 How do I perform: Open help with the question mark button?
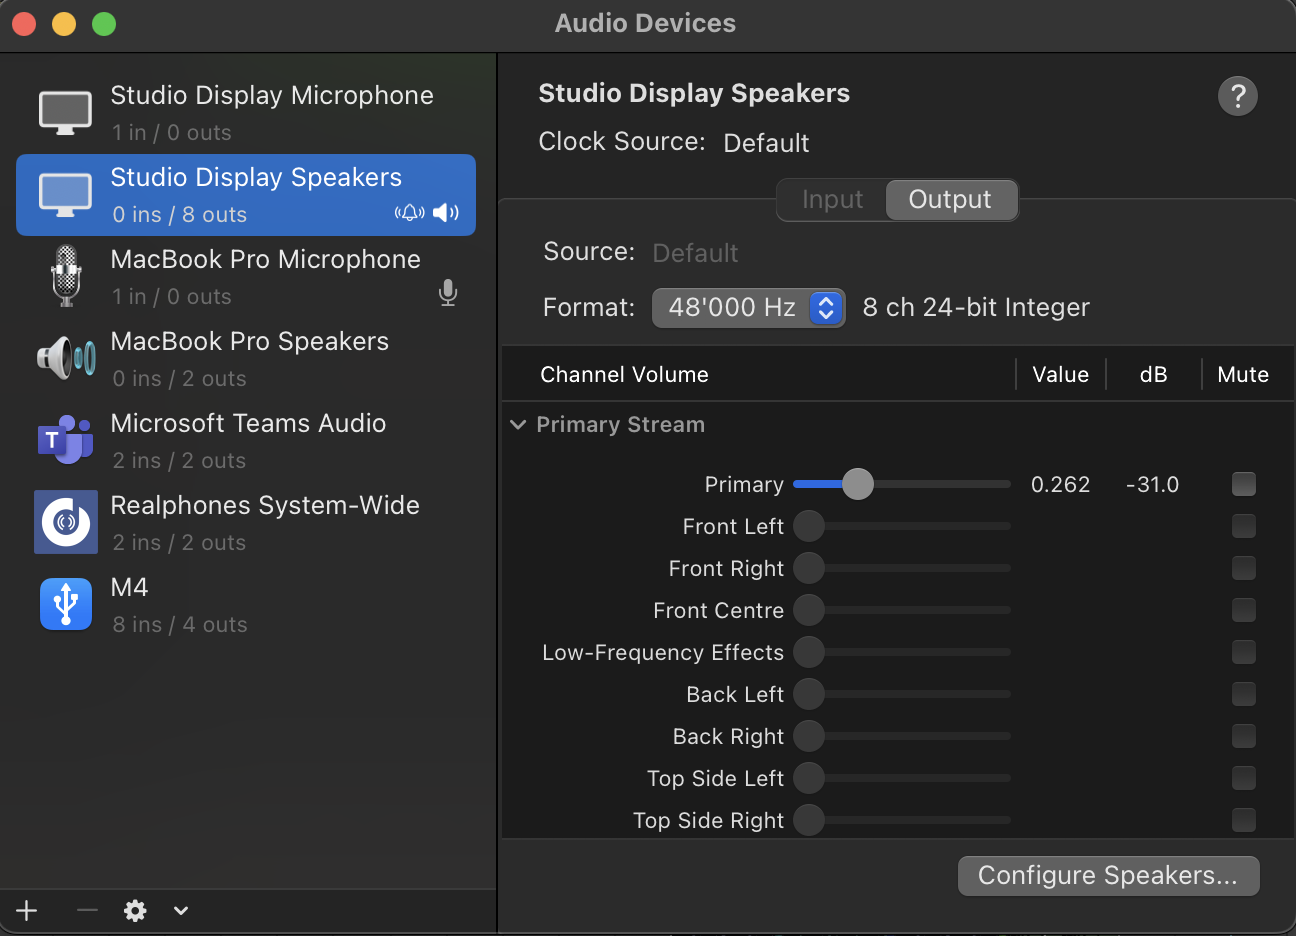(x=1238, y=97)
